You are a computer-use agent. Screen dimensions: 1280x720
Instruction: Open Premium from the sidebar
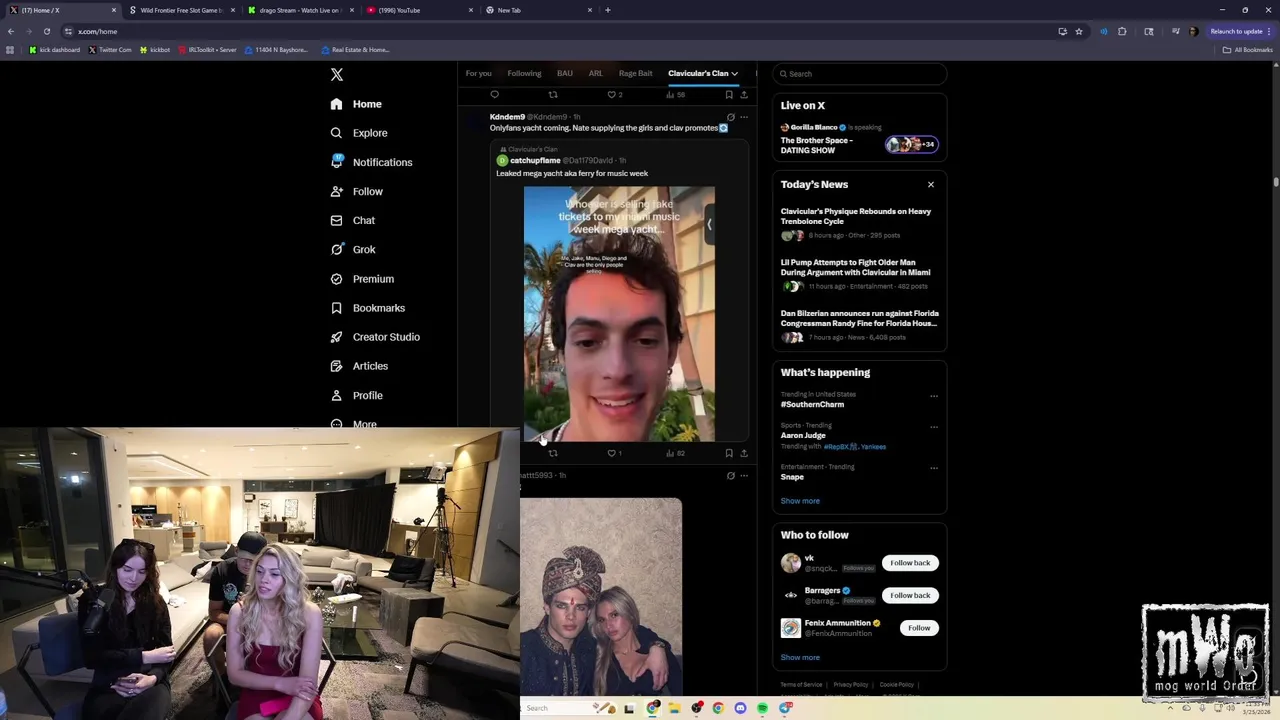tap(361, 279)
